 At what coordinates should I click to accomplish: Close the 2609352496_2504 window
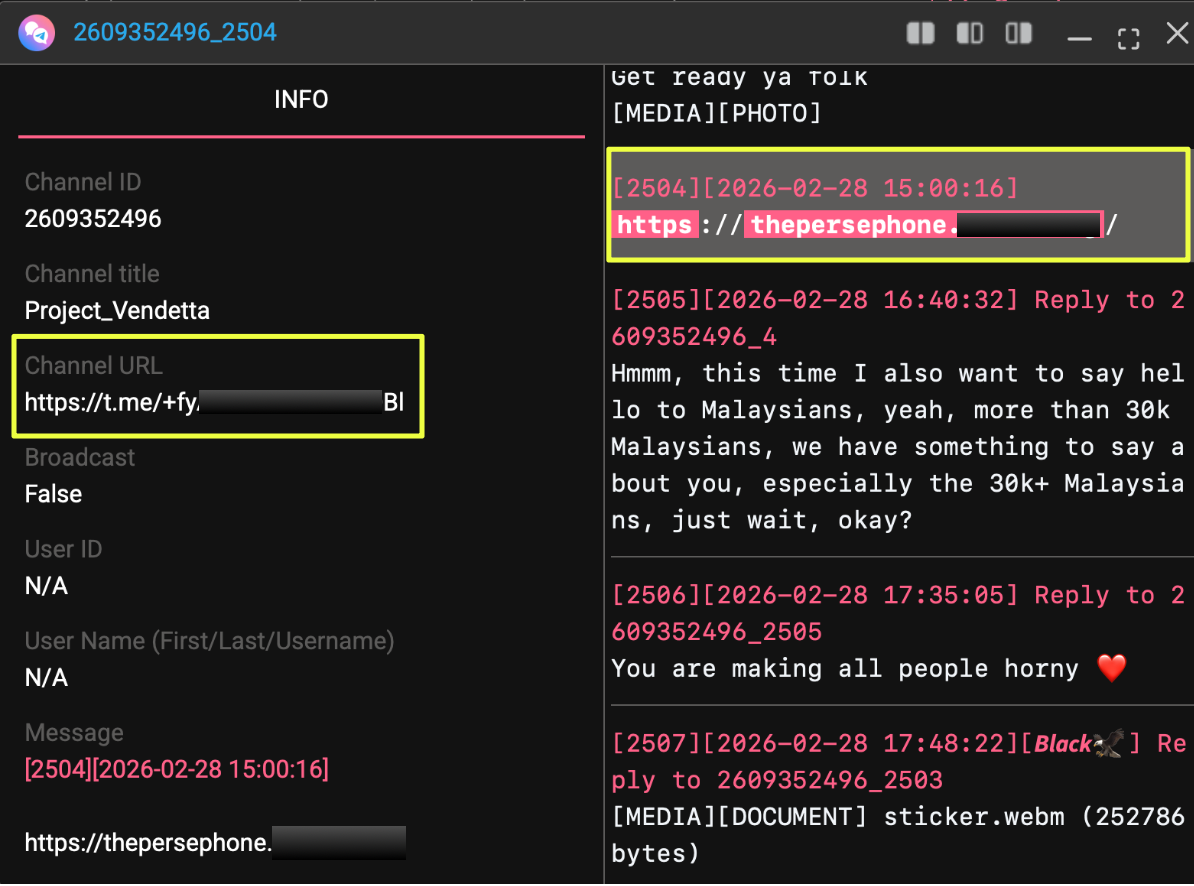pos(1177,34)
